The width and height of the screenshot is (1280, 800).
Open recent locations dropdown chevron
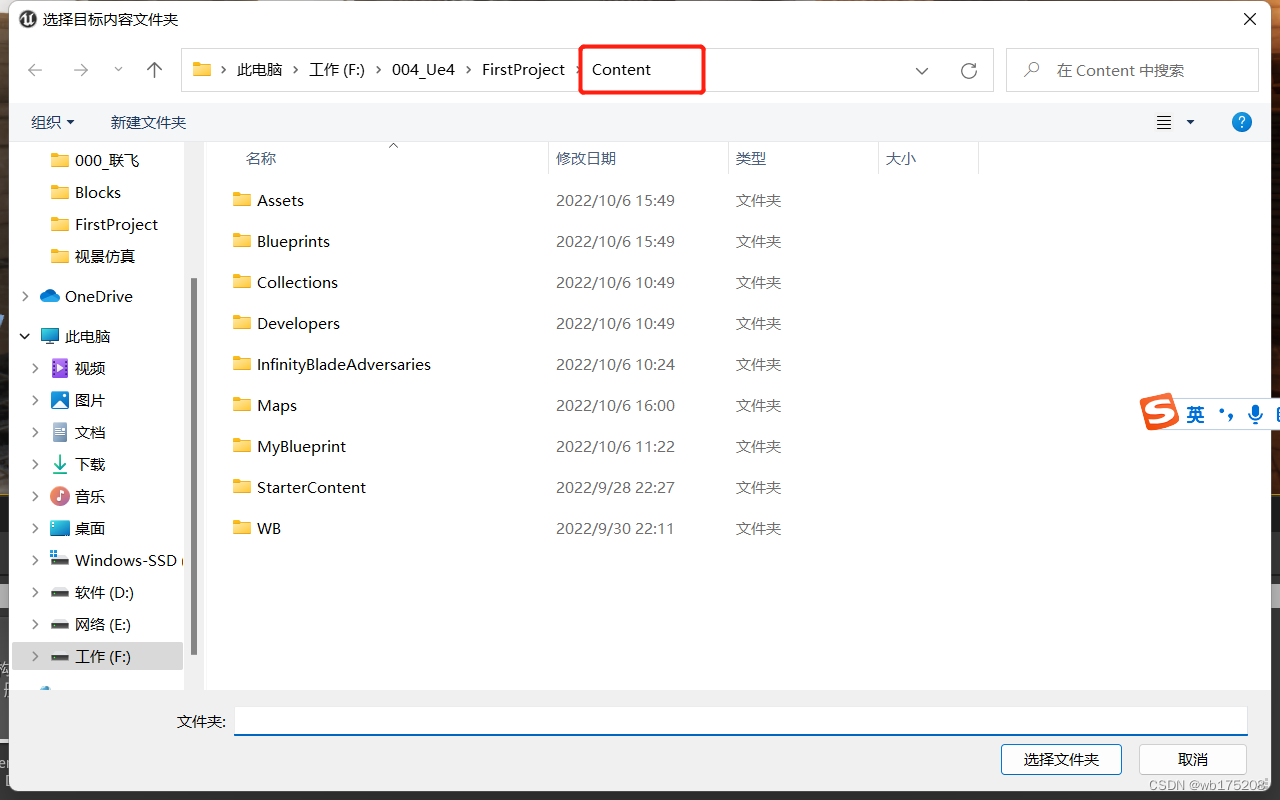coord(118,70)
